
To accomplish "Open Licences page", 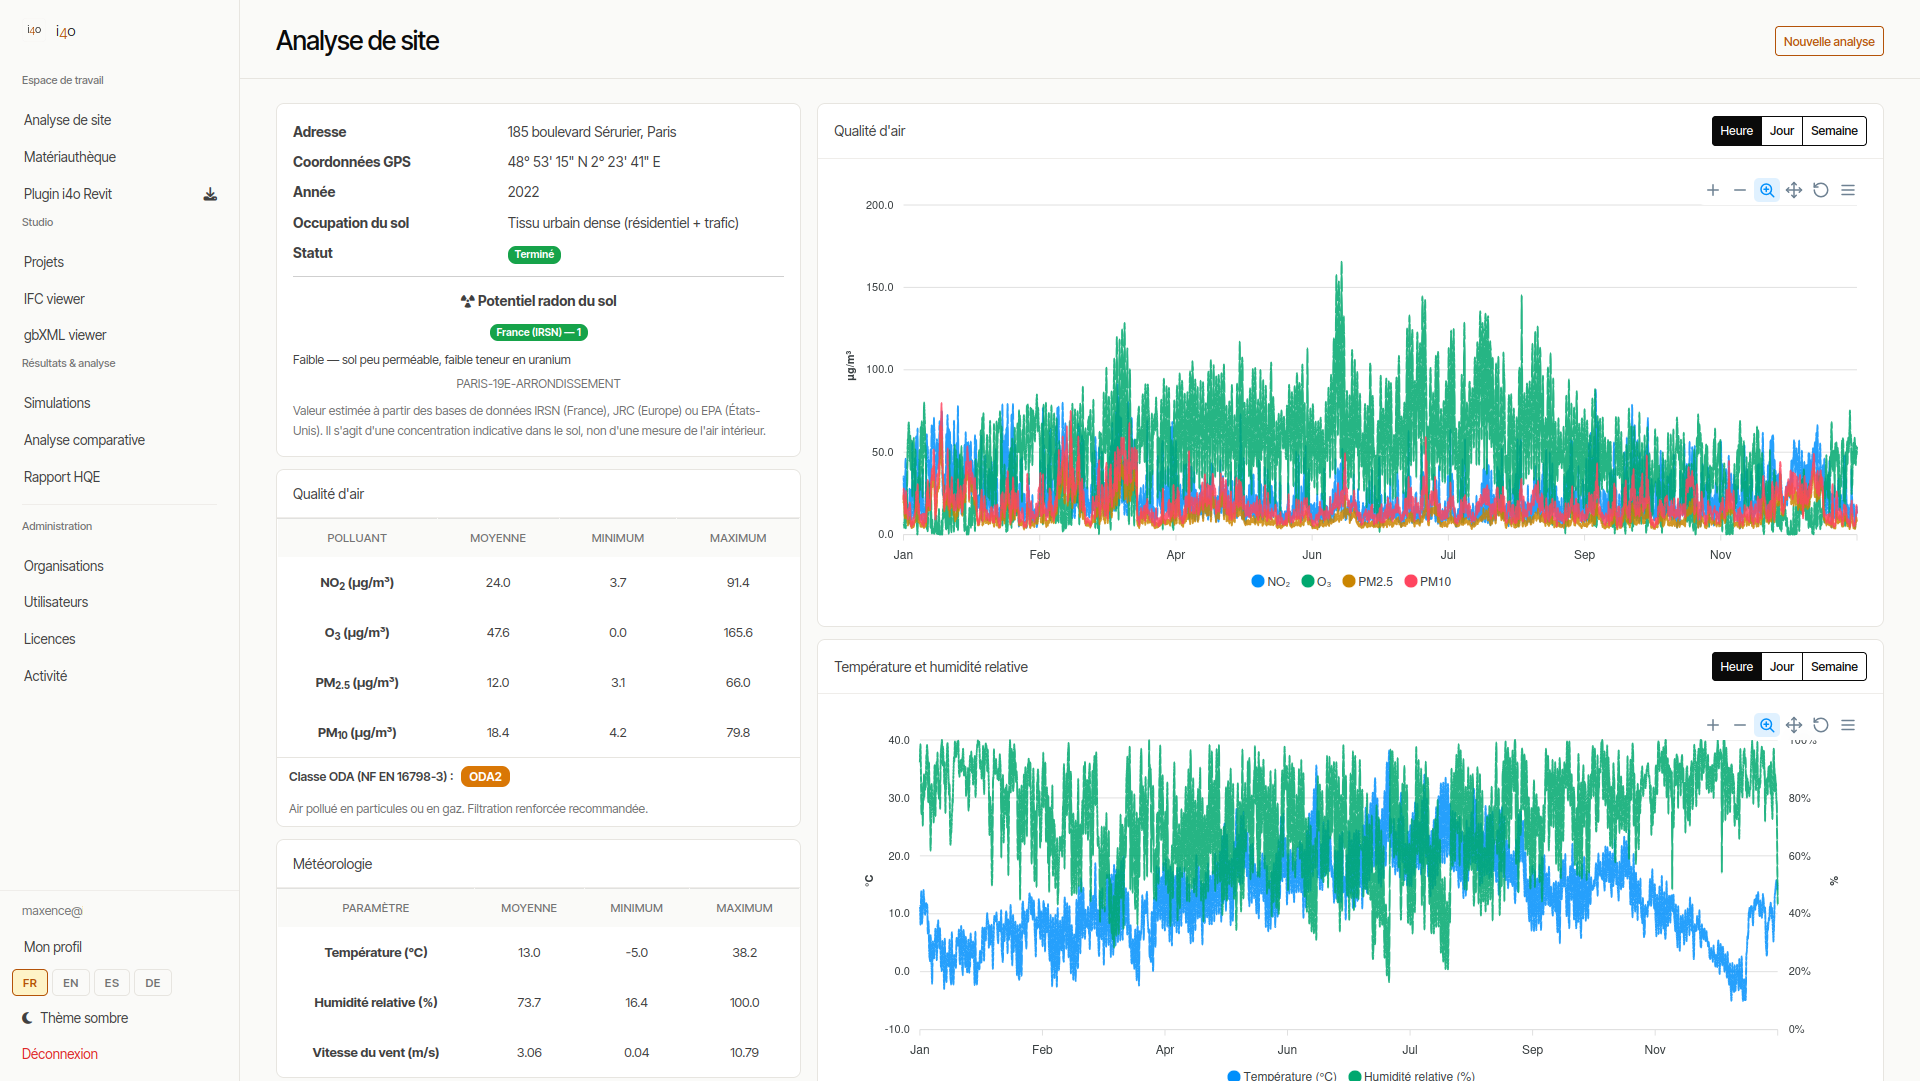I will (x=50, y=639).
